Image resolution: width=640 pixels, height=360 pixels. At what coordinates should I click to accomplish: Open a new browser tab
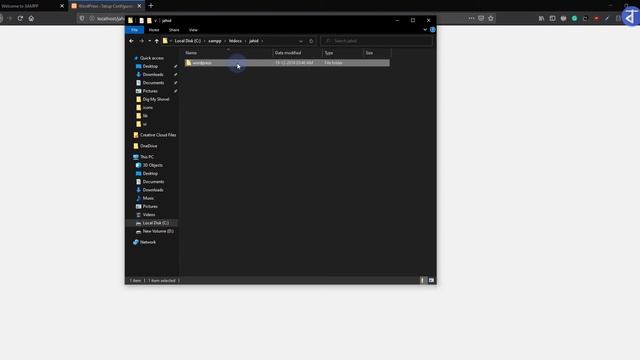151,6
